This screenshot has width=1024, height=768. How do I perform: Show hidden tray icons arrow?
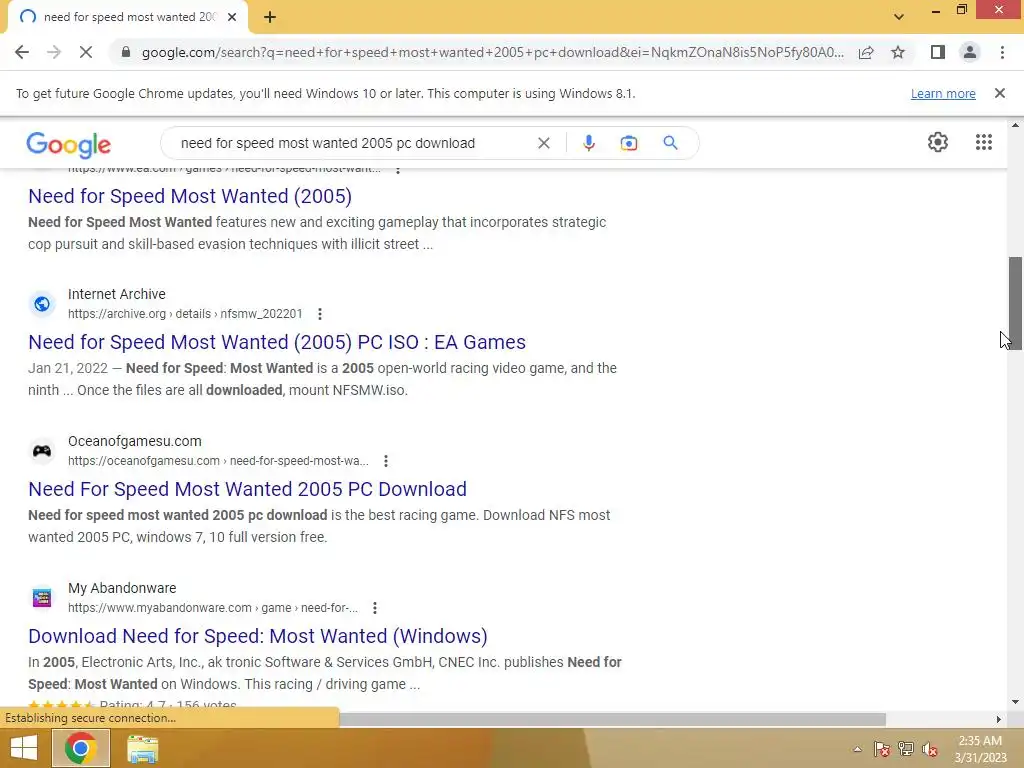point(857,749)
